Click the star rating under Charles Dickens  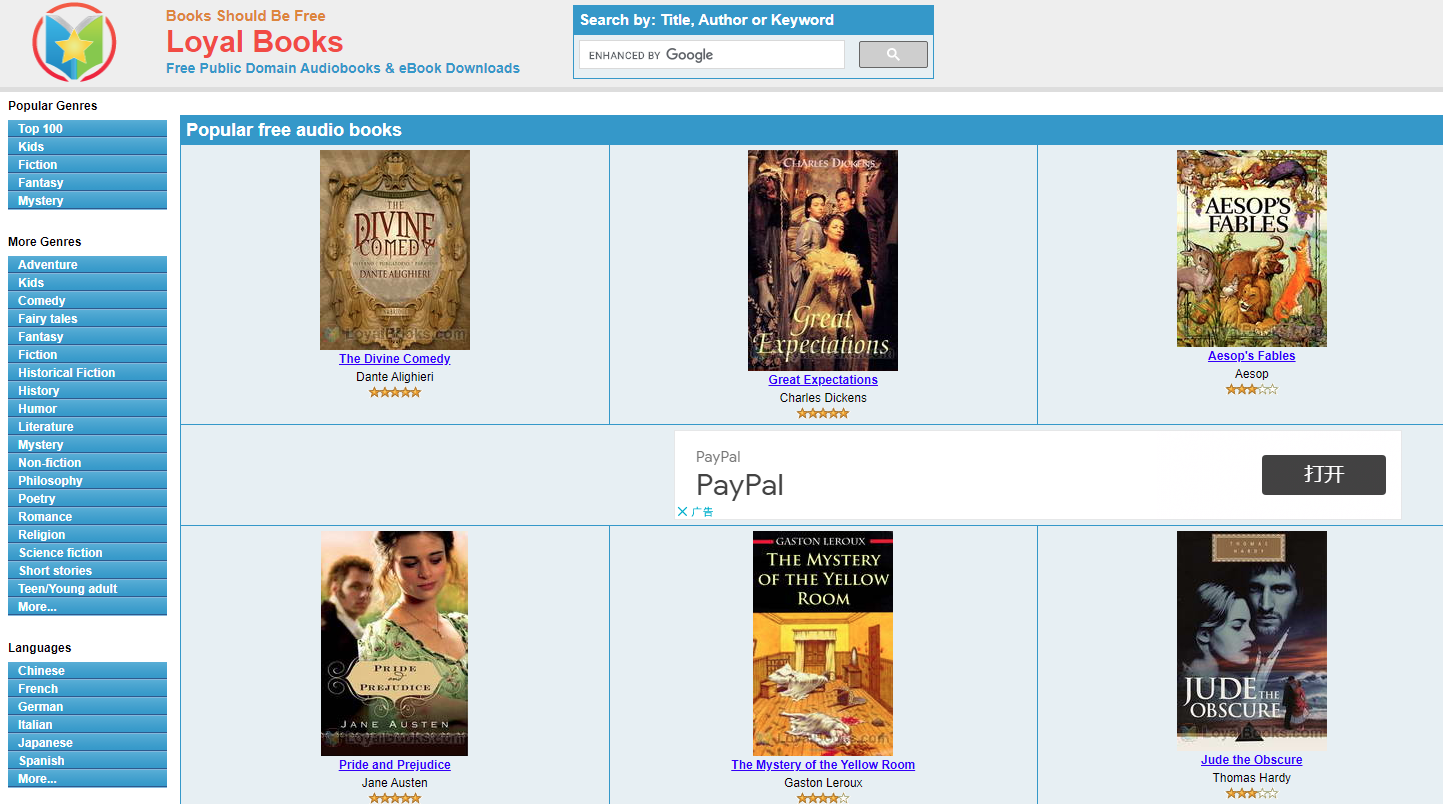coord(823,413)
